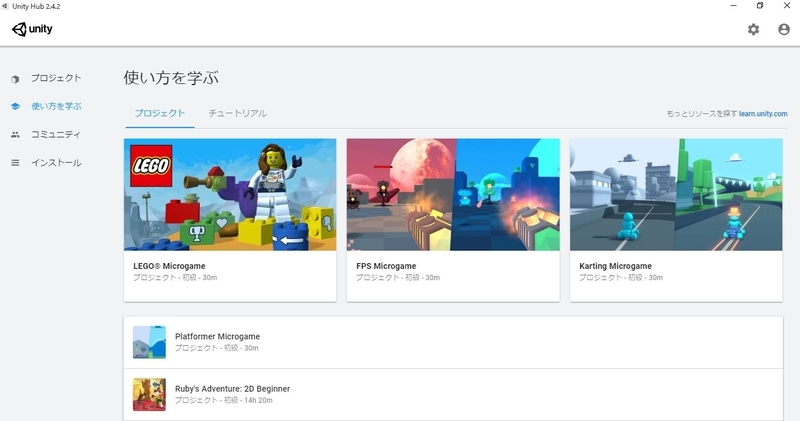Open the LEGO Microgame thumbnail image
Image resolution: width=800 pixels, height=421 pixels.
[230, 194]
